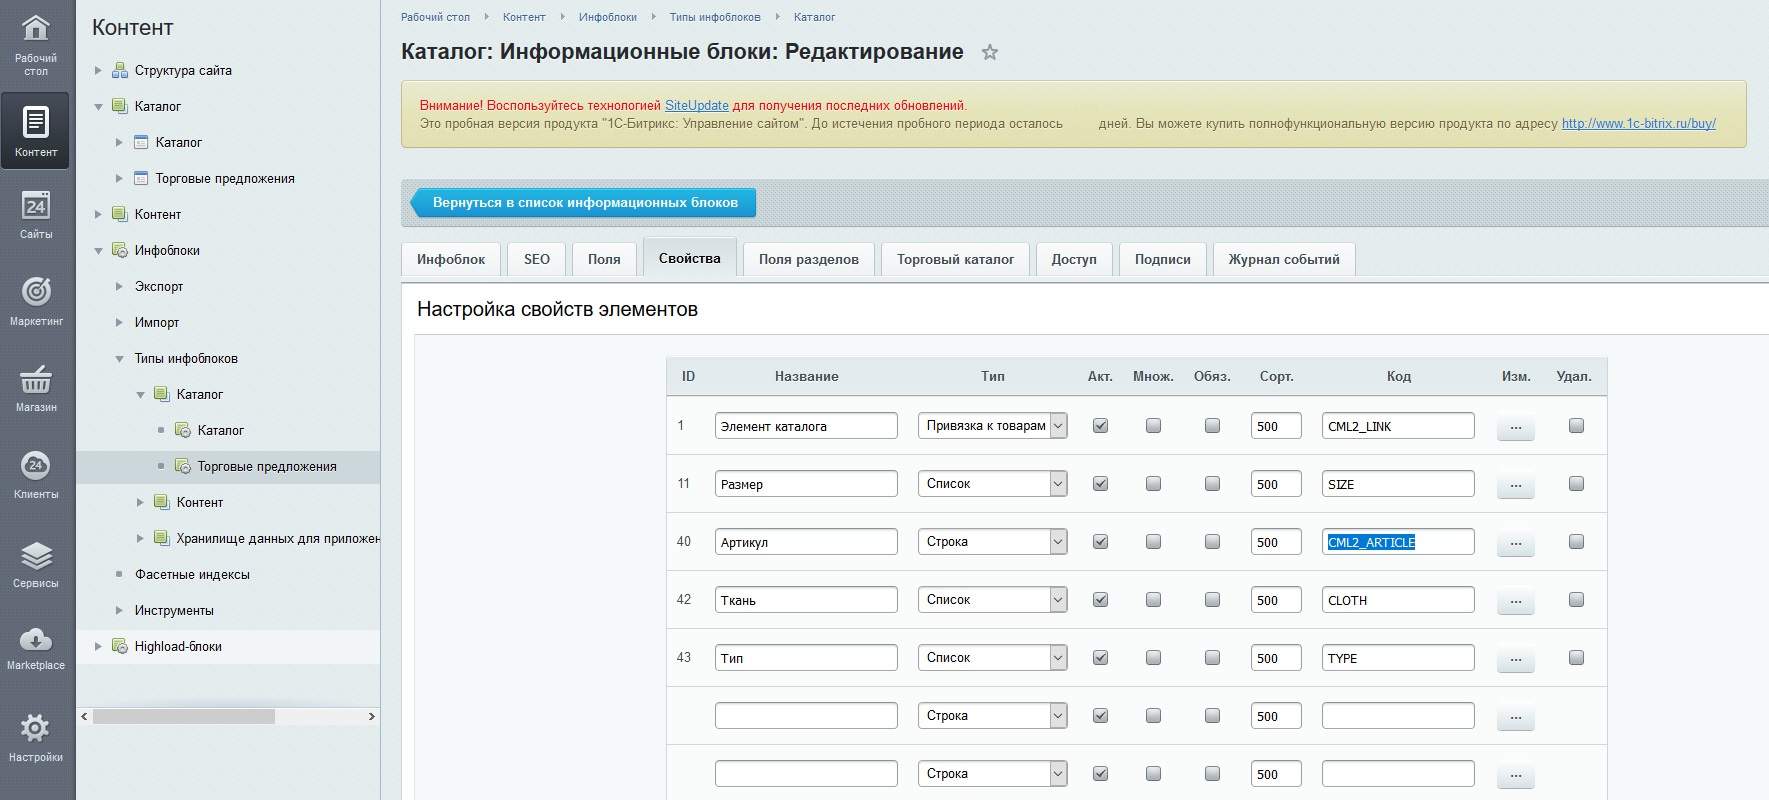1769x800 pixels.
Task: Toggle required checkbox for Артикул property
Action: click(x=1212, y=542)
